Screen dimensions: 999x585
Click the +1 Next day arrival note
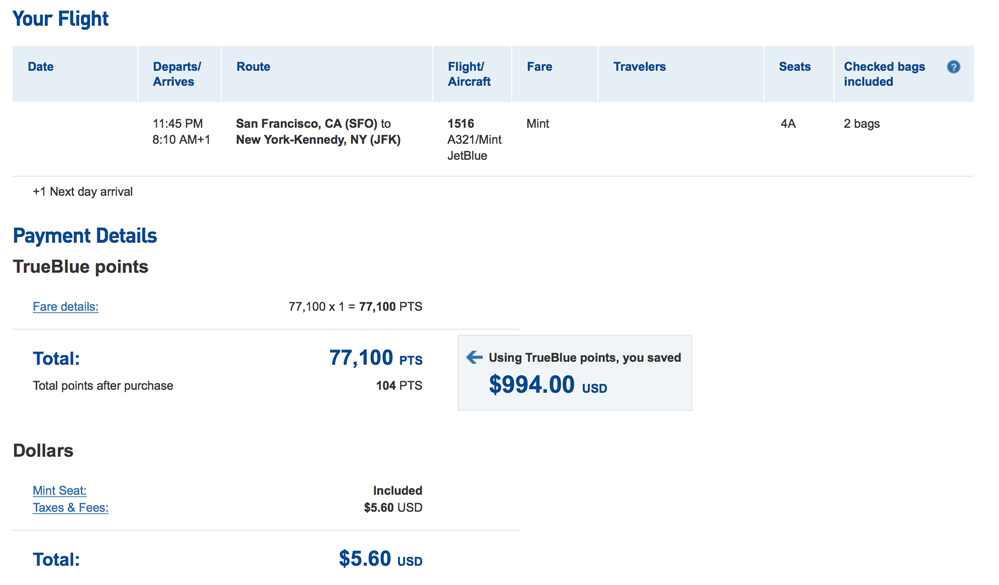[x=83, y=192]
